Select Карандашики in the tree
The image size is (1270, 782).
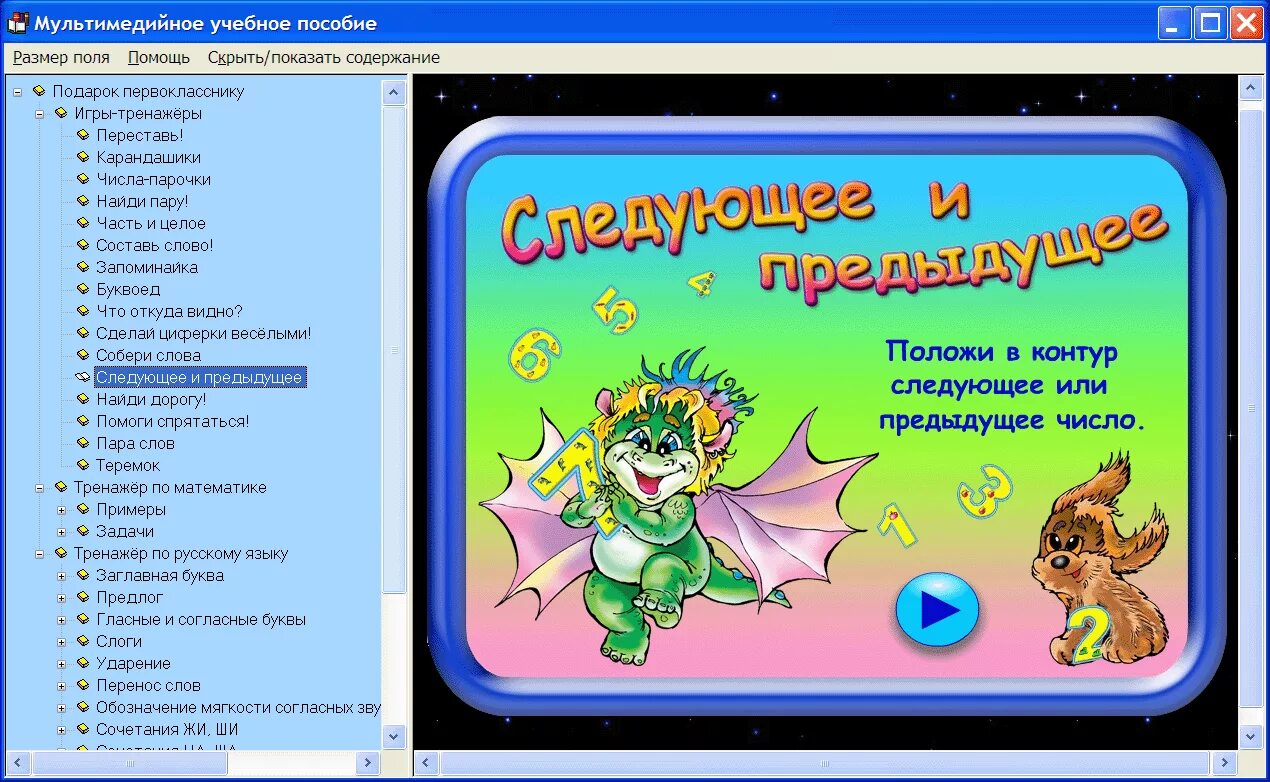point(148,157)
